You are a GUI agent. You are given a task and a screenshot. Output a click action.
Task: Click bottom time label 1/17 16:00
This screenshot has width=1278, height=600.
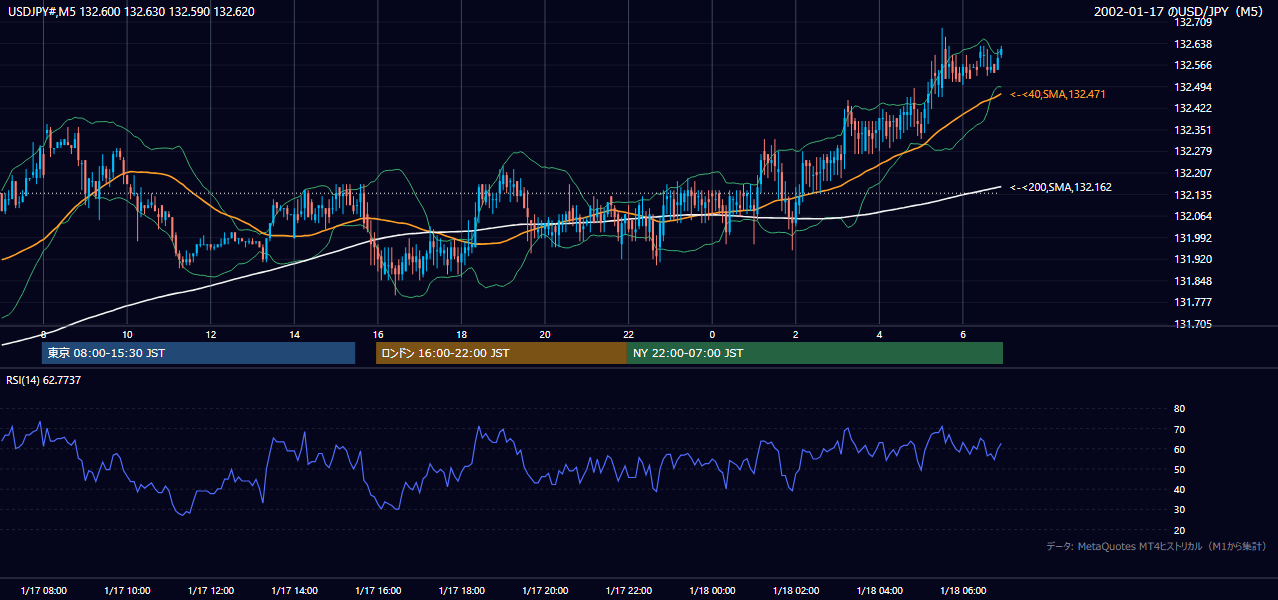(378, 591)
